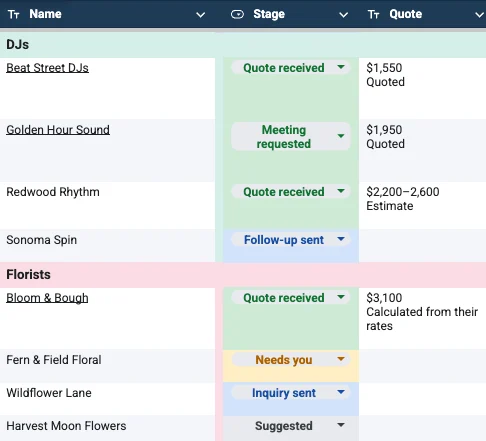Click the Quote received chip for Bloom & Bough
Viewport: 486px width, 441px height.
[x=291, y=298]
